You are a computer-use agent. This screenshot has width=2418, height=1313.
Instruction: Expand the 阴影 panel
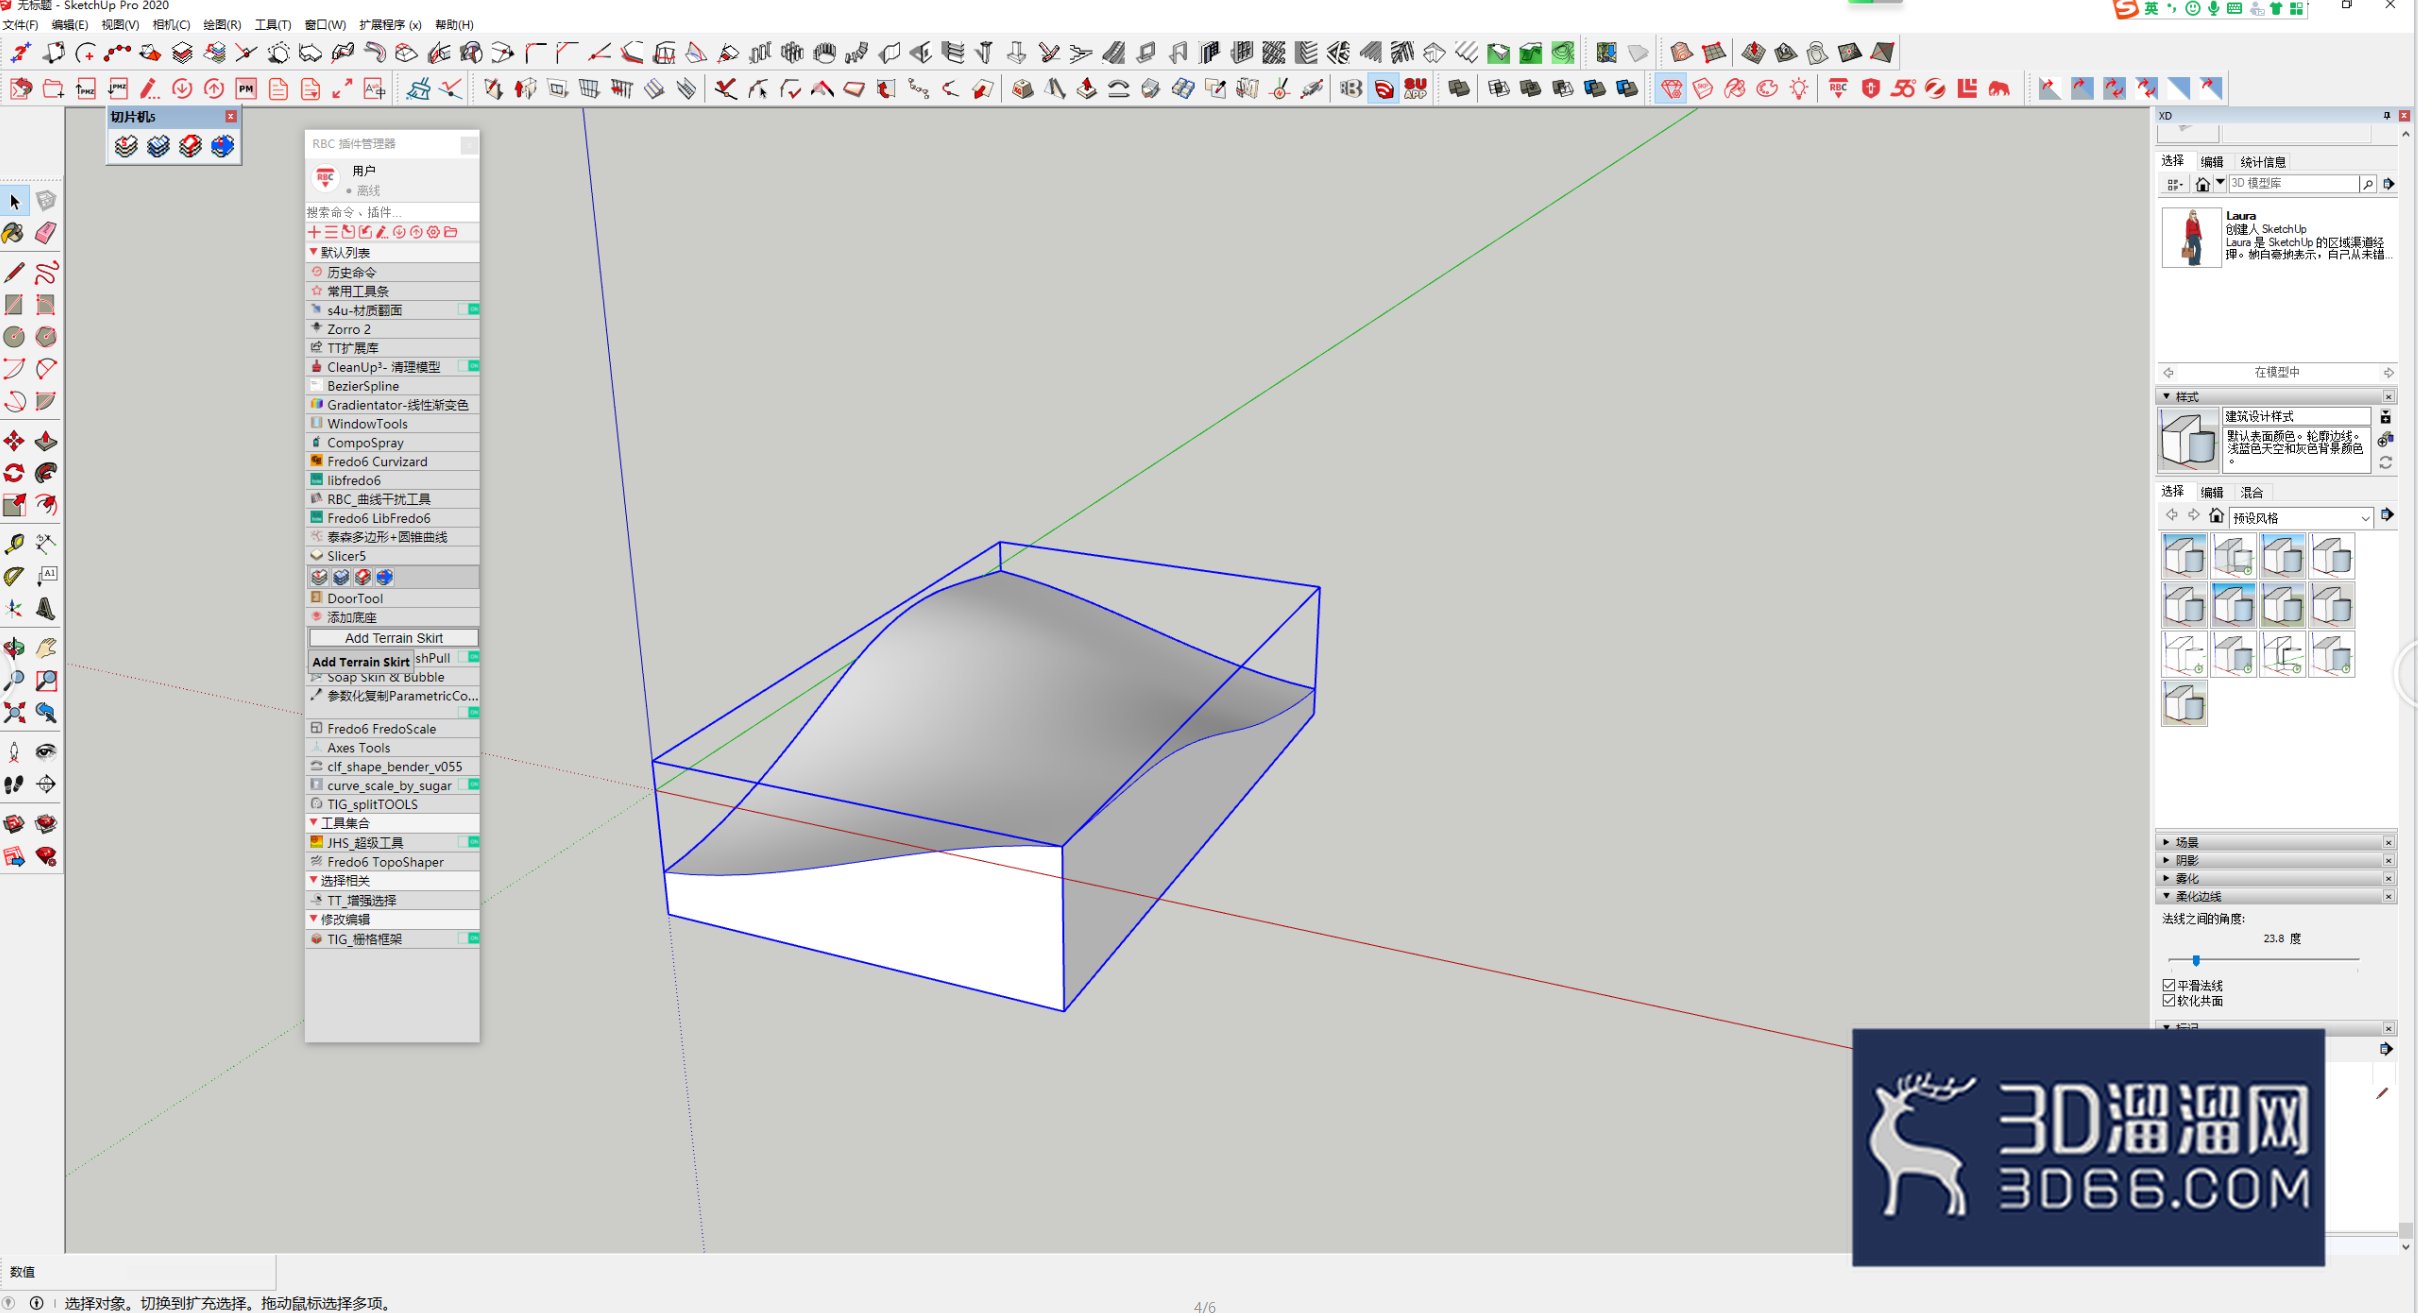pyautogui.click(x=2167, y=860)
